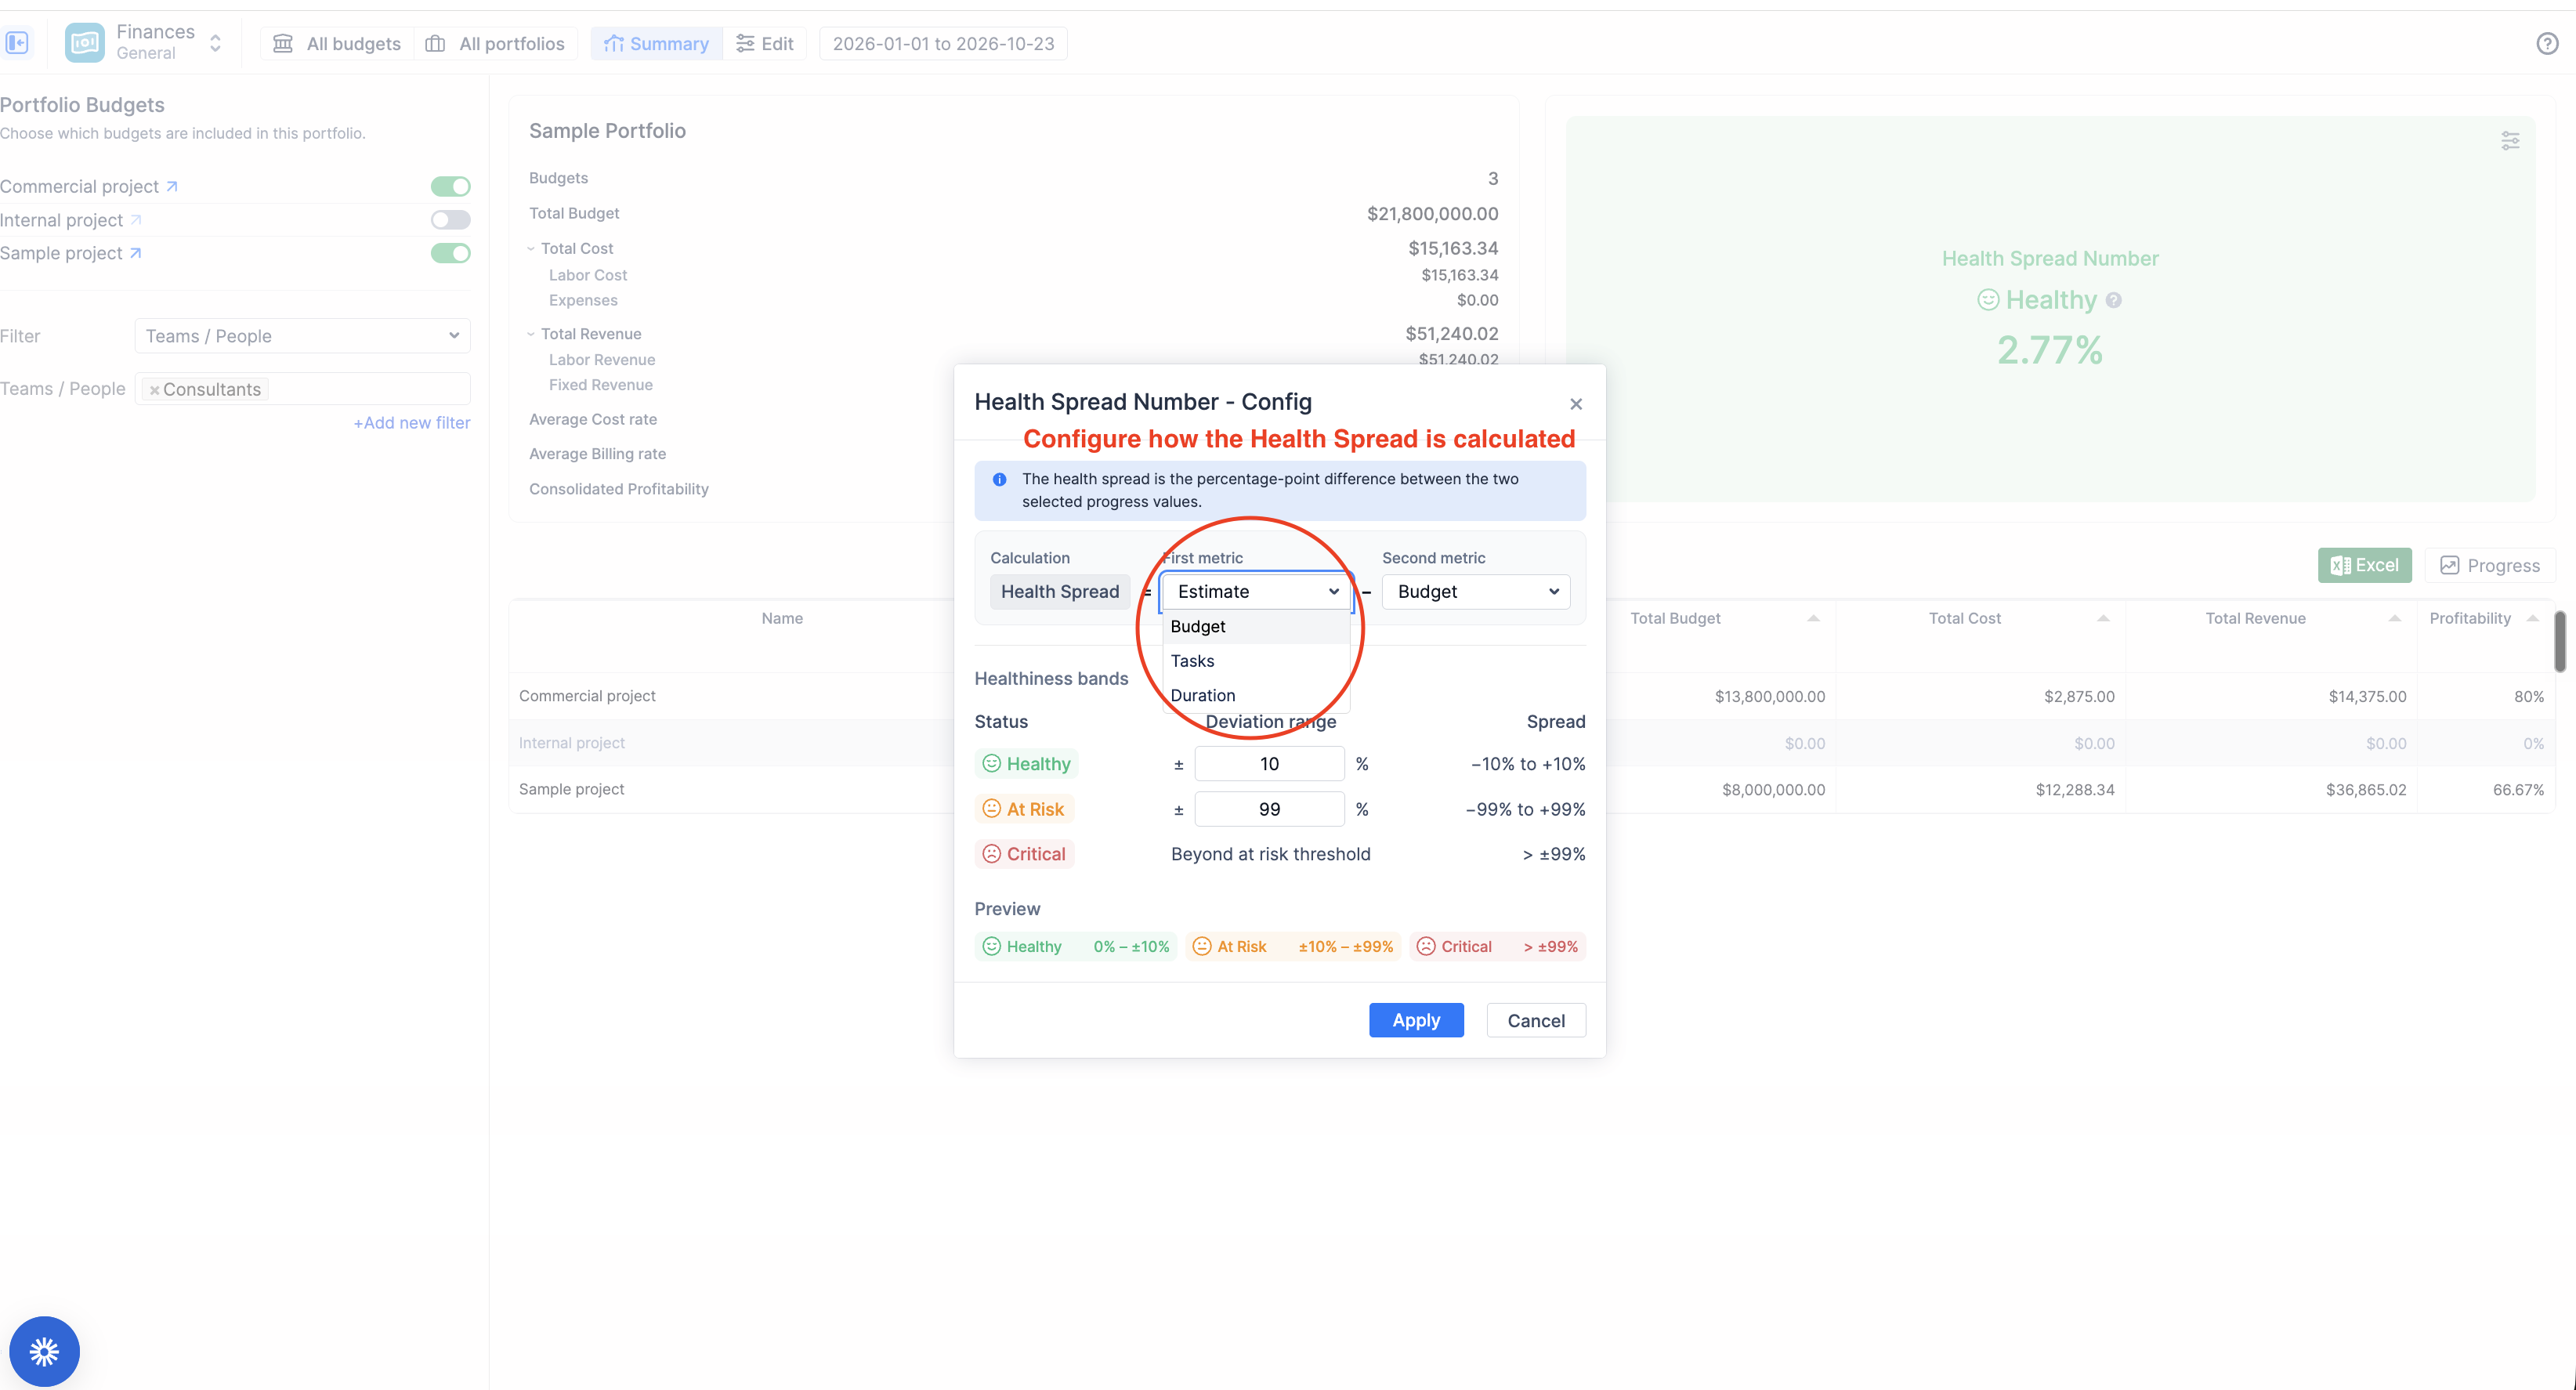Switch to the Edit tab

(765, 43)
